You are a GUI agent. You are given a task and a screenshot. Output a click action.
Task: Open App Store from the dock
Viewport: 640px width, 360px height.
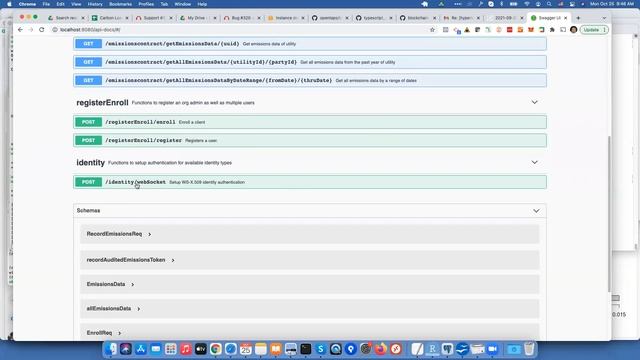point(141,349)
